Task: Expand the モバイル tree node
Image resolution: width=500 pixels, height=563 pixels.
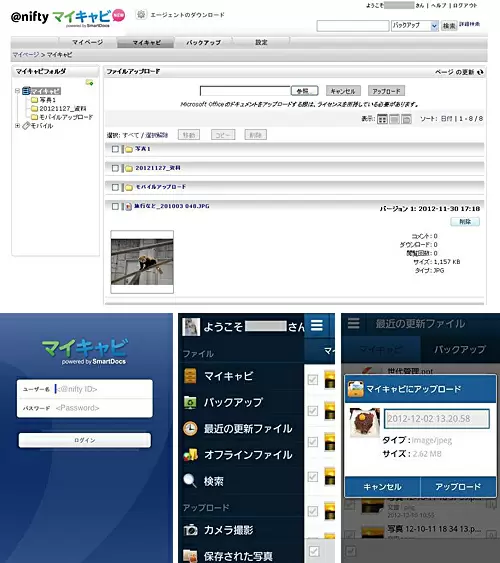Action: click(x=17, y=126)
